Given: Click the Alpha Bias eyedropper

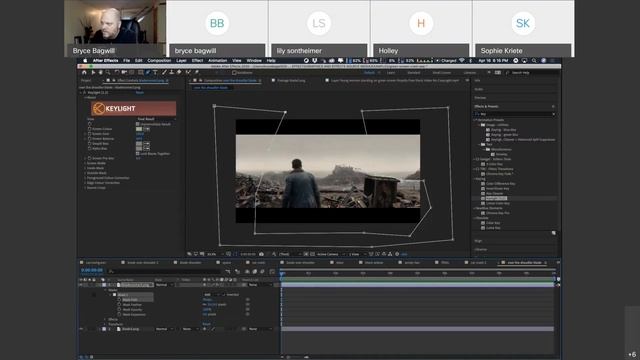Looking at the screenshot, I should [147, 149].
